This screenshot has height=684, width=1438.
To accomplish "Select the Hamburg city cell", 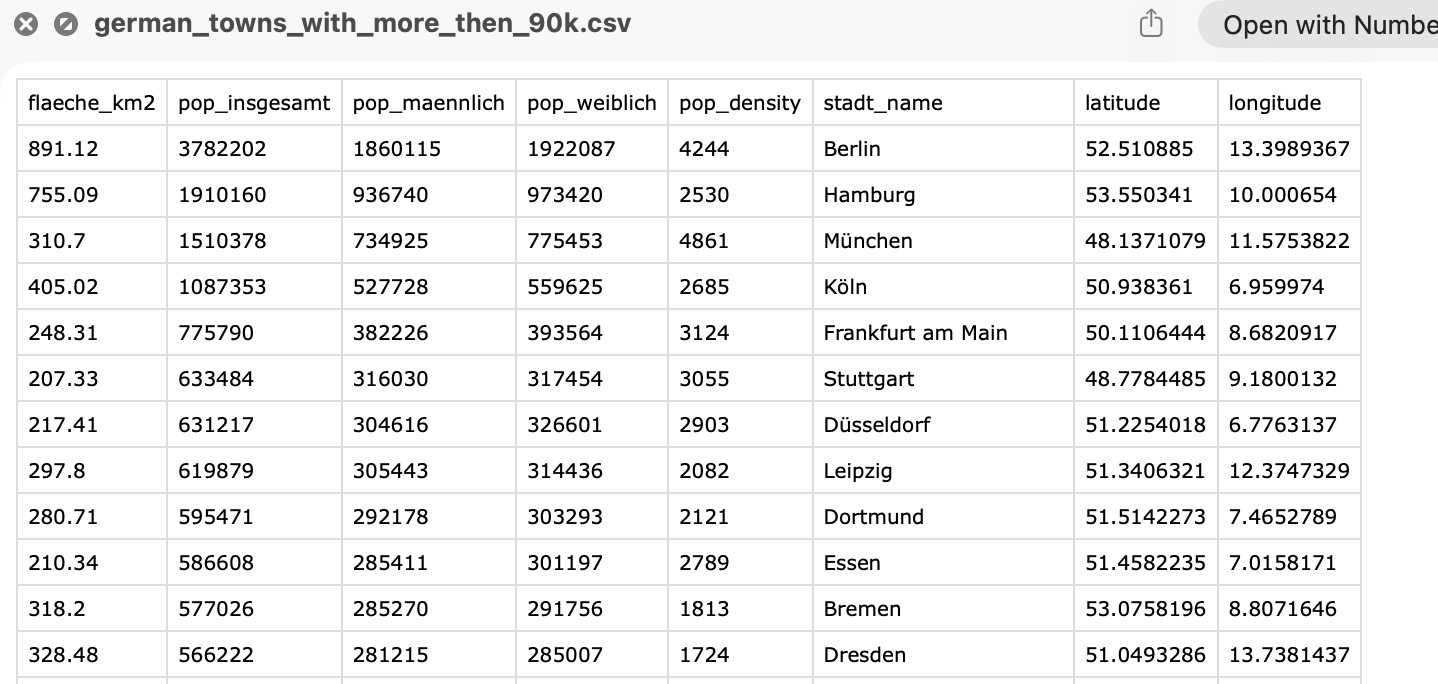I will click(x=869, y=194).
